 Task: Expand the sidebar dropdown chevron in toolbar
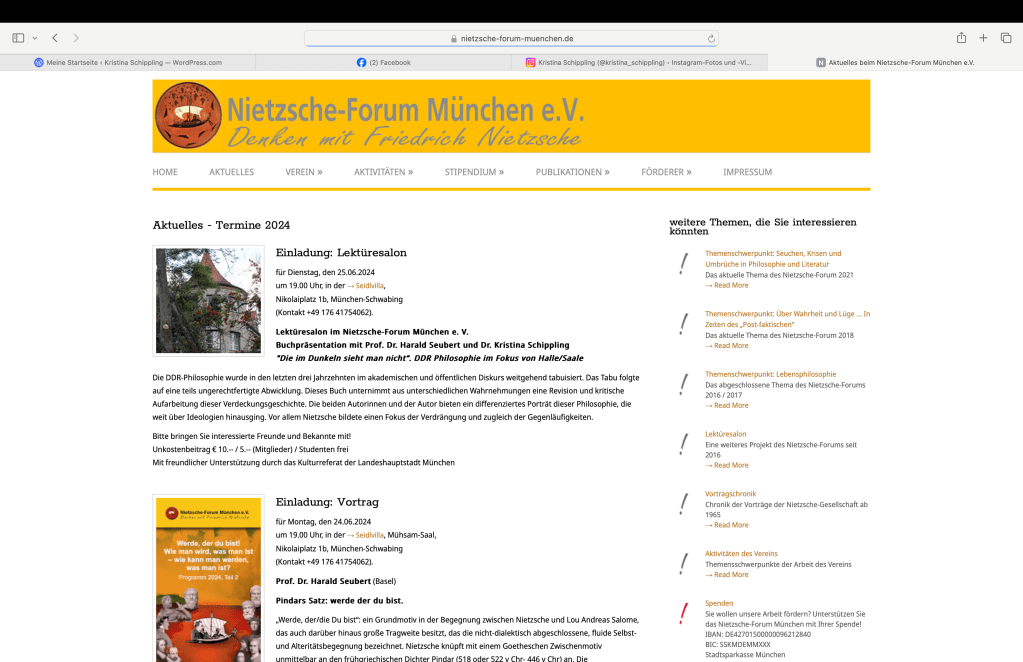click(x=34, y=38)
